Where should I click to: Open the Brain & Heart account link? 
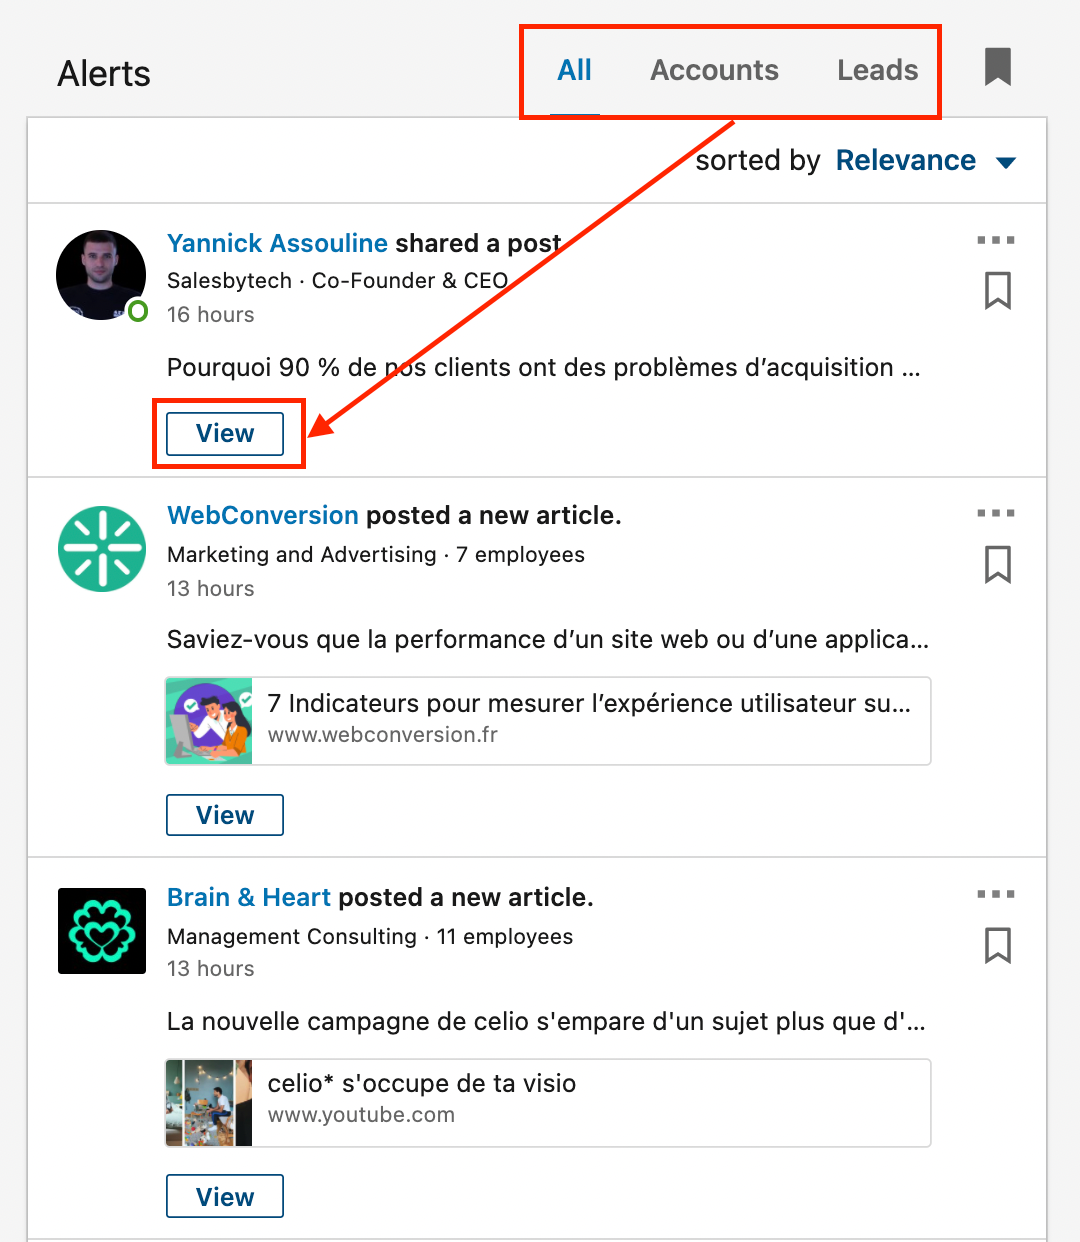(248, 897)
